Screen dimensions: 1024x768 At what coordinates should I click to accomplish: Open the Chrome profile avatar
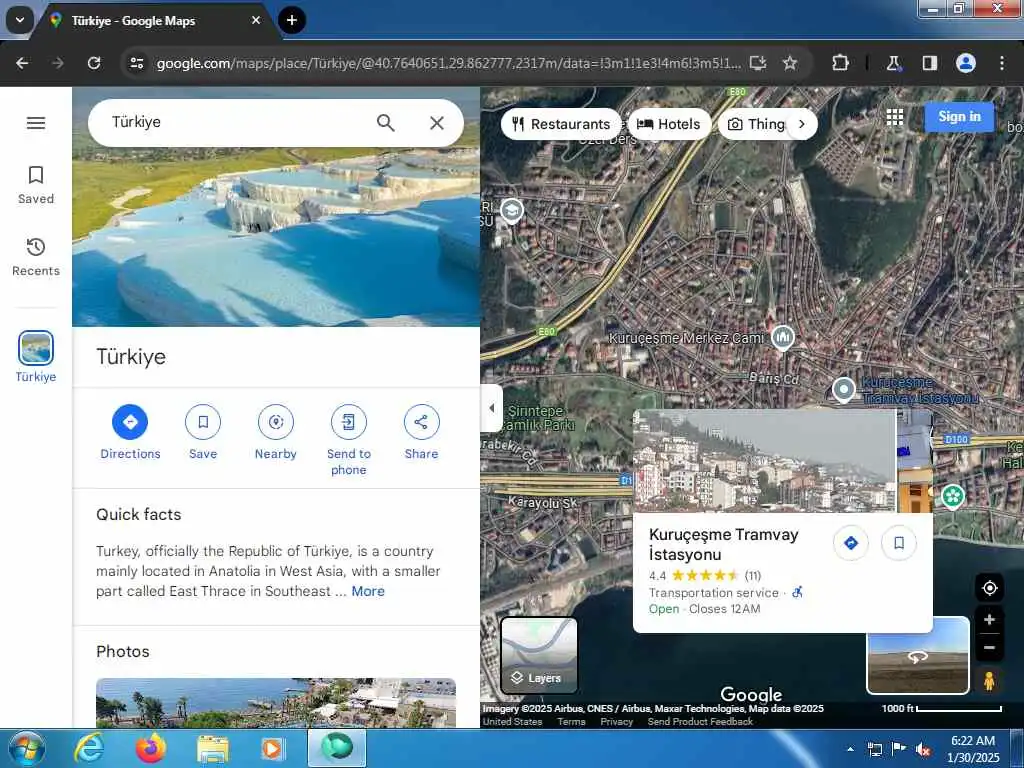coord(965,63)
